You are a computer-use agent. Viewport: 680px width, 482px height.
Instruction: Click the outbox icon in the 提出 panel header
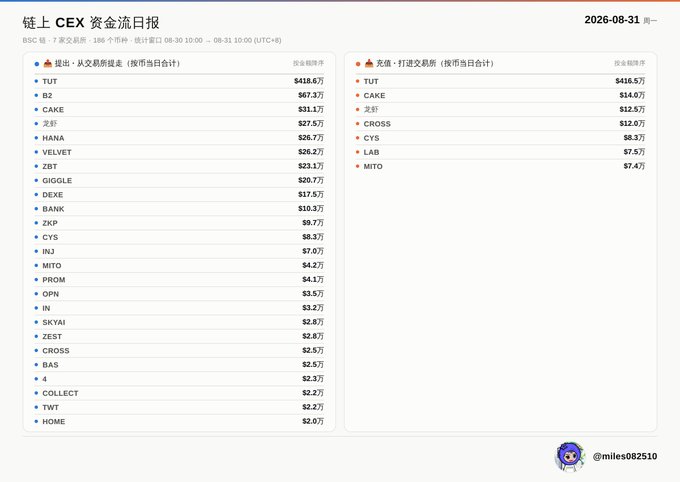click(48, 63)
